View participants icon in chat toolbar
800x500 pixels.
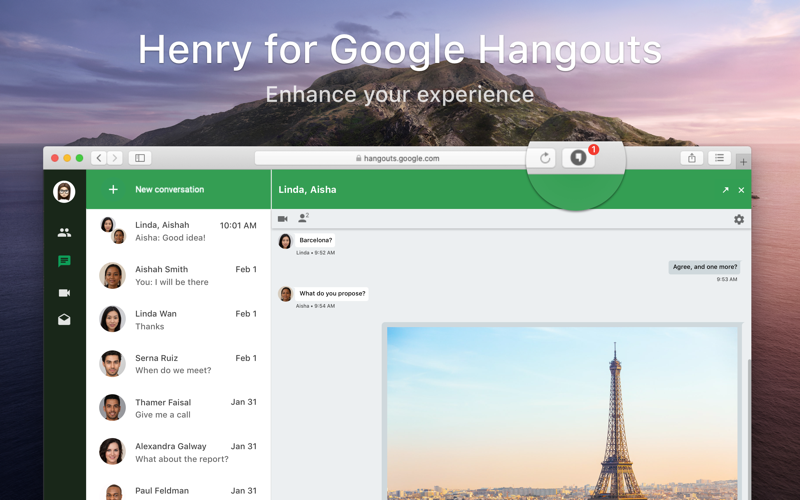click(304, 218)
